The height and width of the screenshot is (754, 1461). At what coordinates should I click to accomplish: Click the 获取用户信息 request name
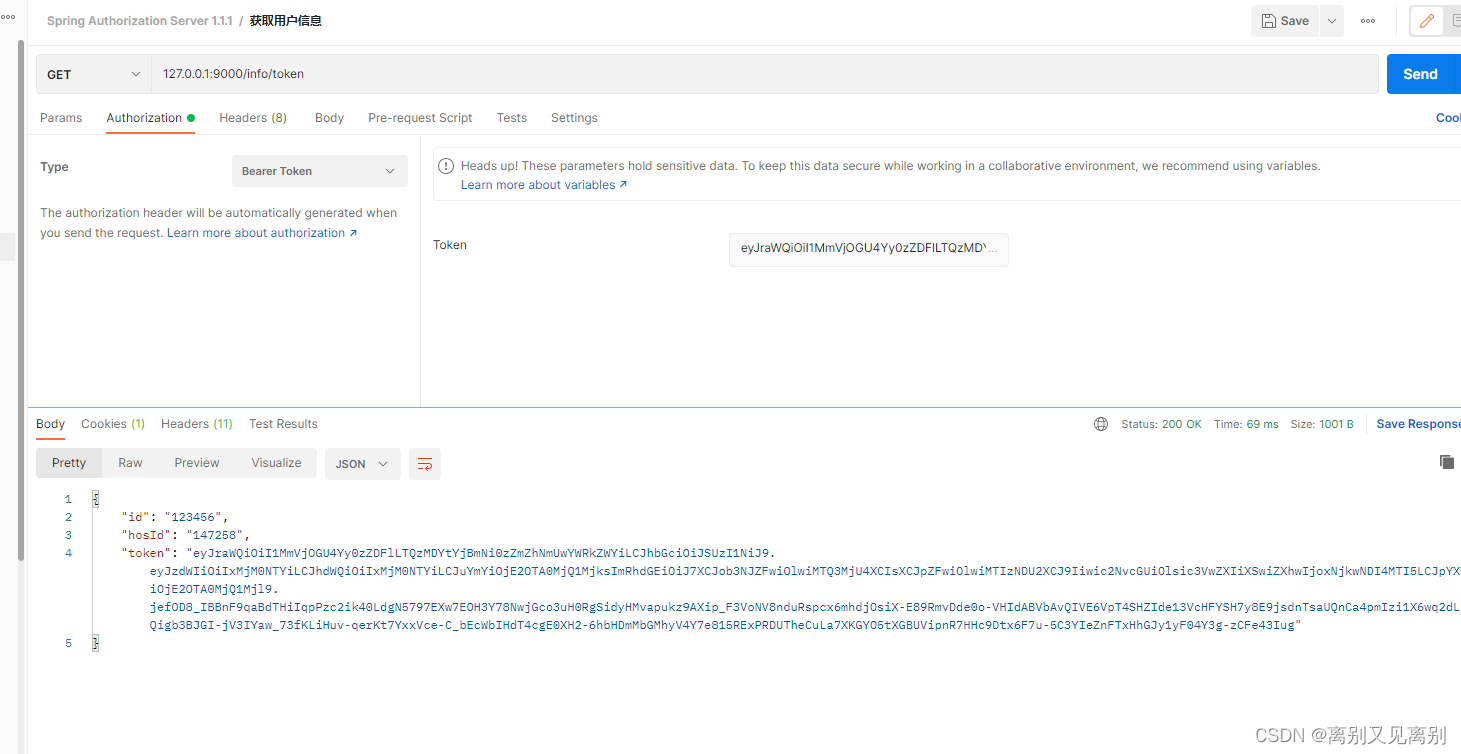(x=286, y=21)
